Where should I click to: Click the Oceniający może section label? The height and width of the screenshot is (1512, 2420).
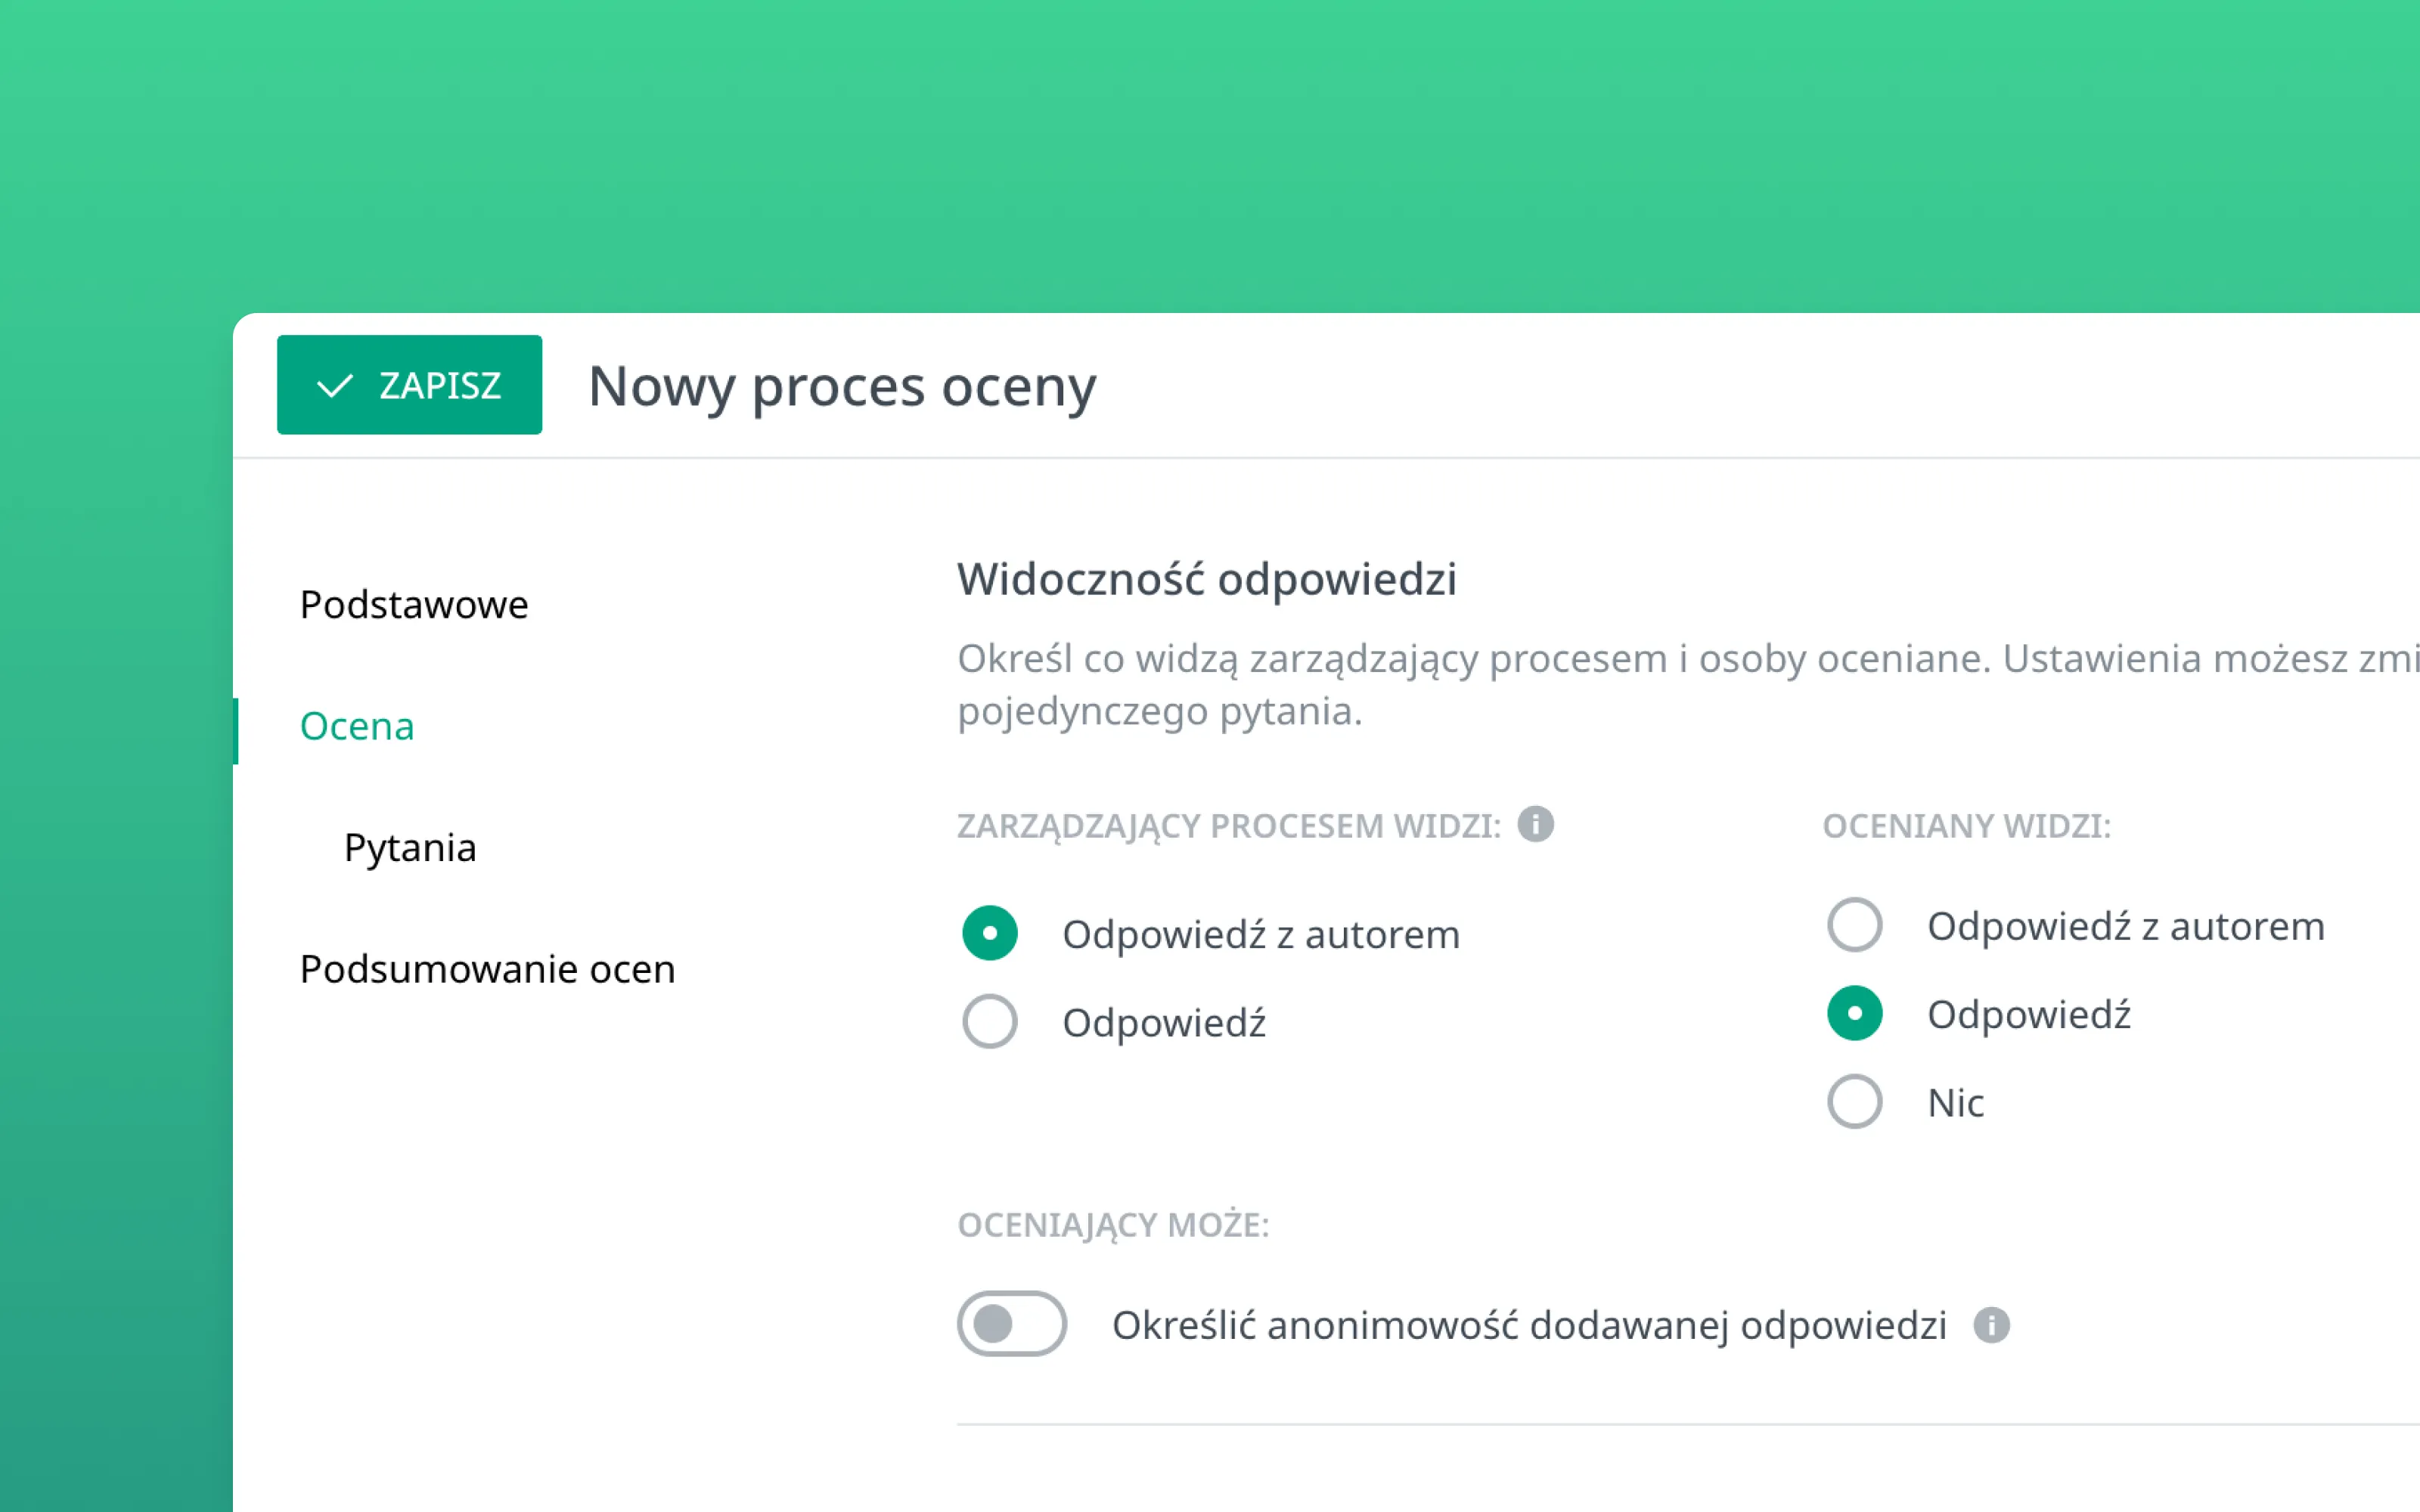[x=1113, y=1225]
